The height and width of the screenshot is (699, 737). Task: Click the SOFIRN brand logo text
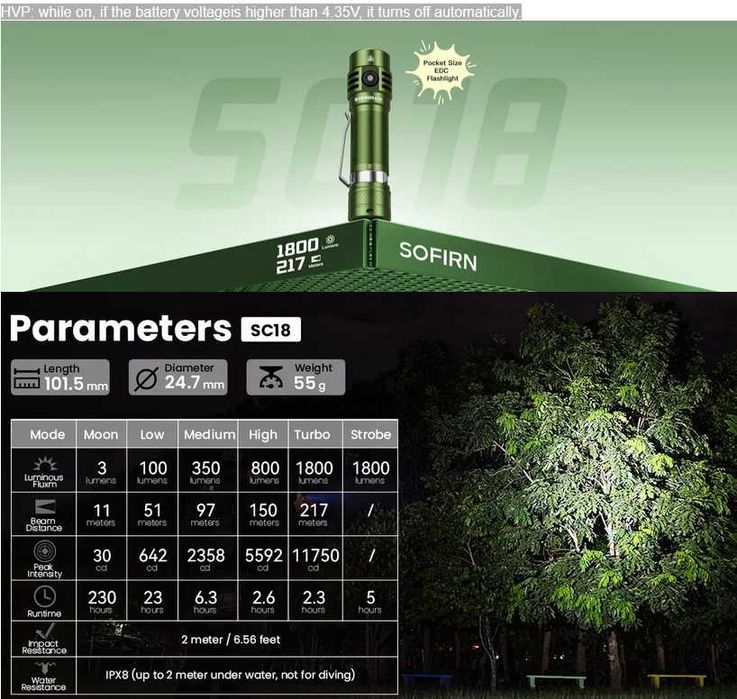438,257
